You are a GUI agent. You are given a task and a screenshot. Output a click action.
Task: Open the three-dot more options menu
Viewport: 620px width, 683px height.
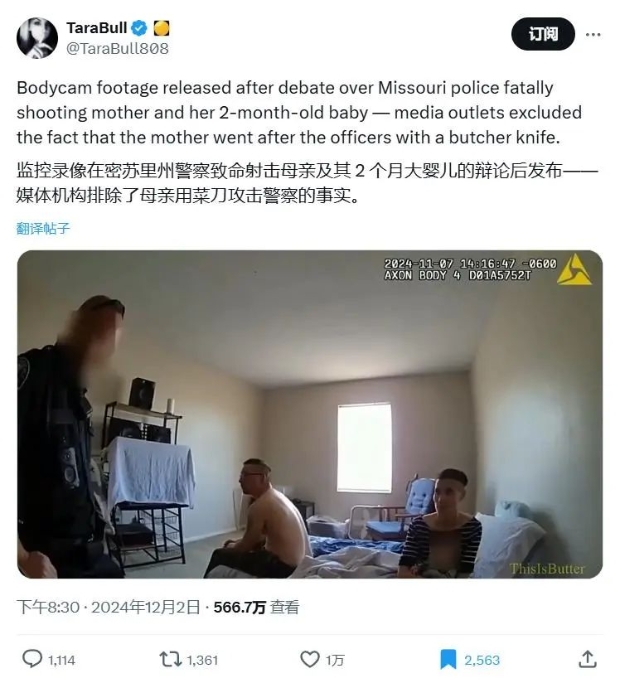click(x=593, y=34)
